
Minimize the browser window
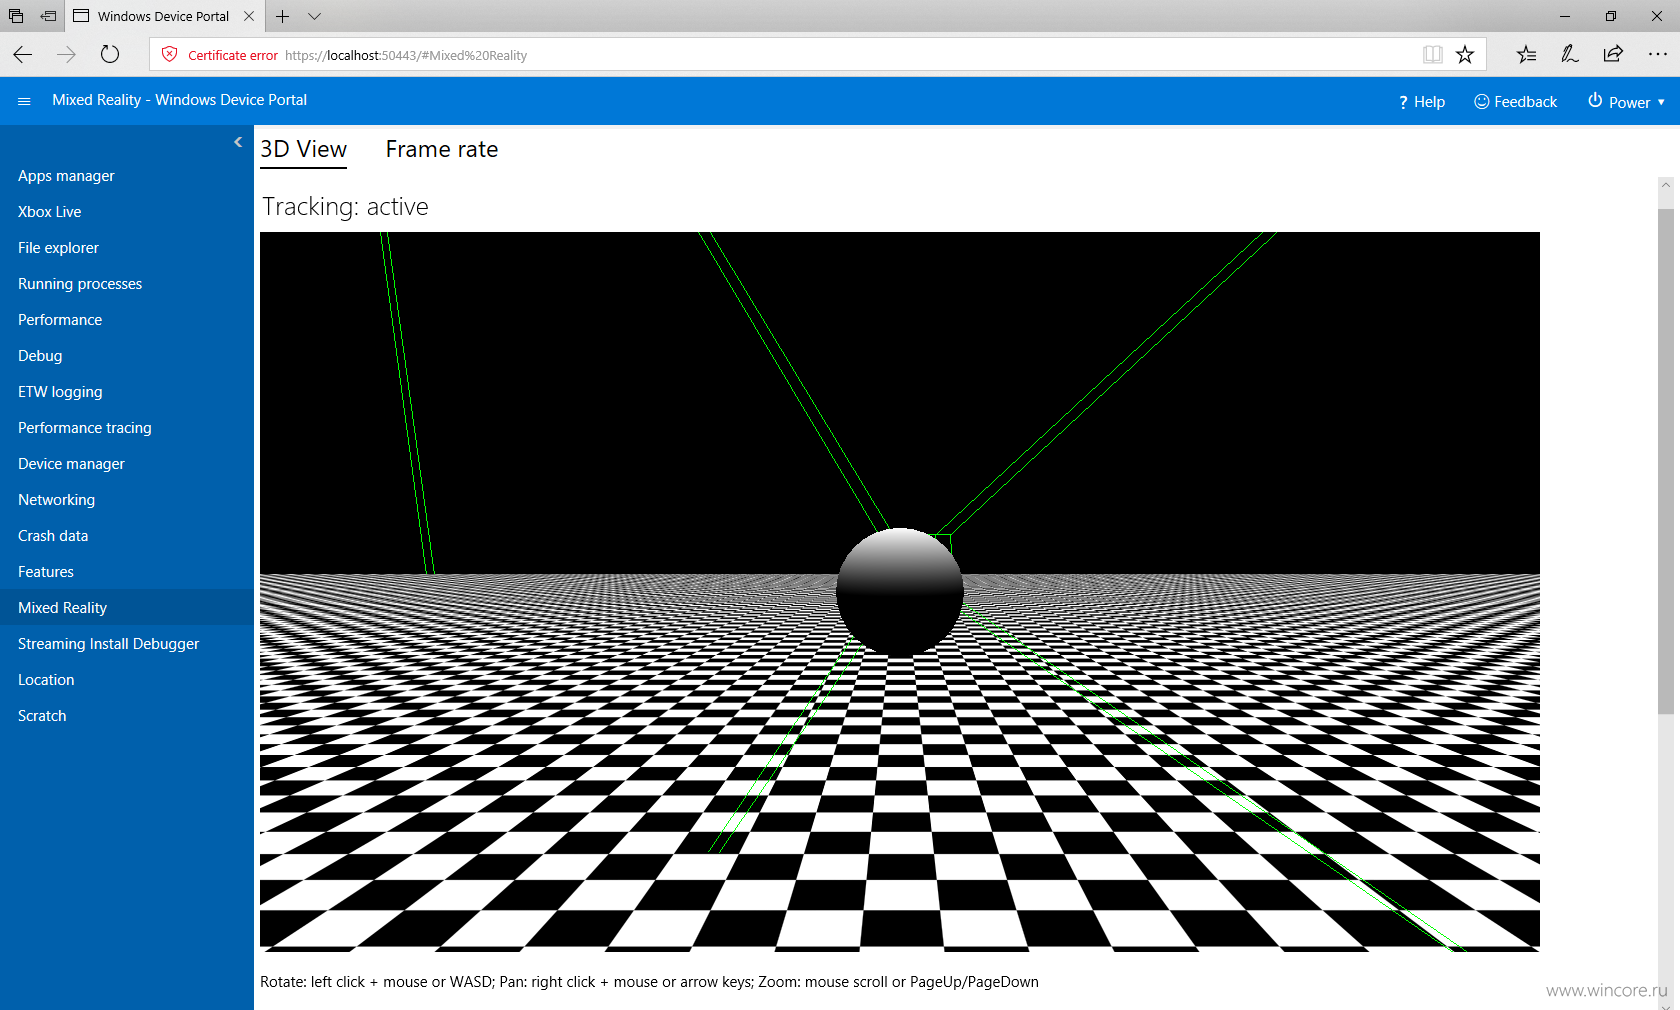1565,16
